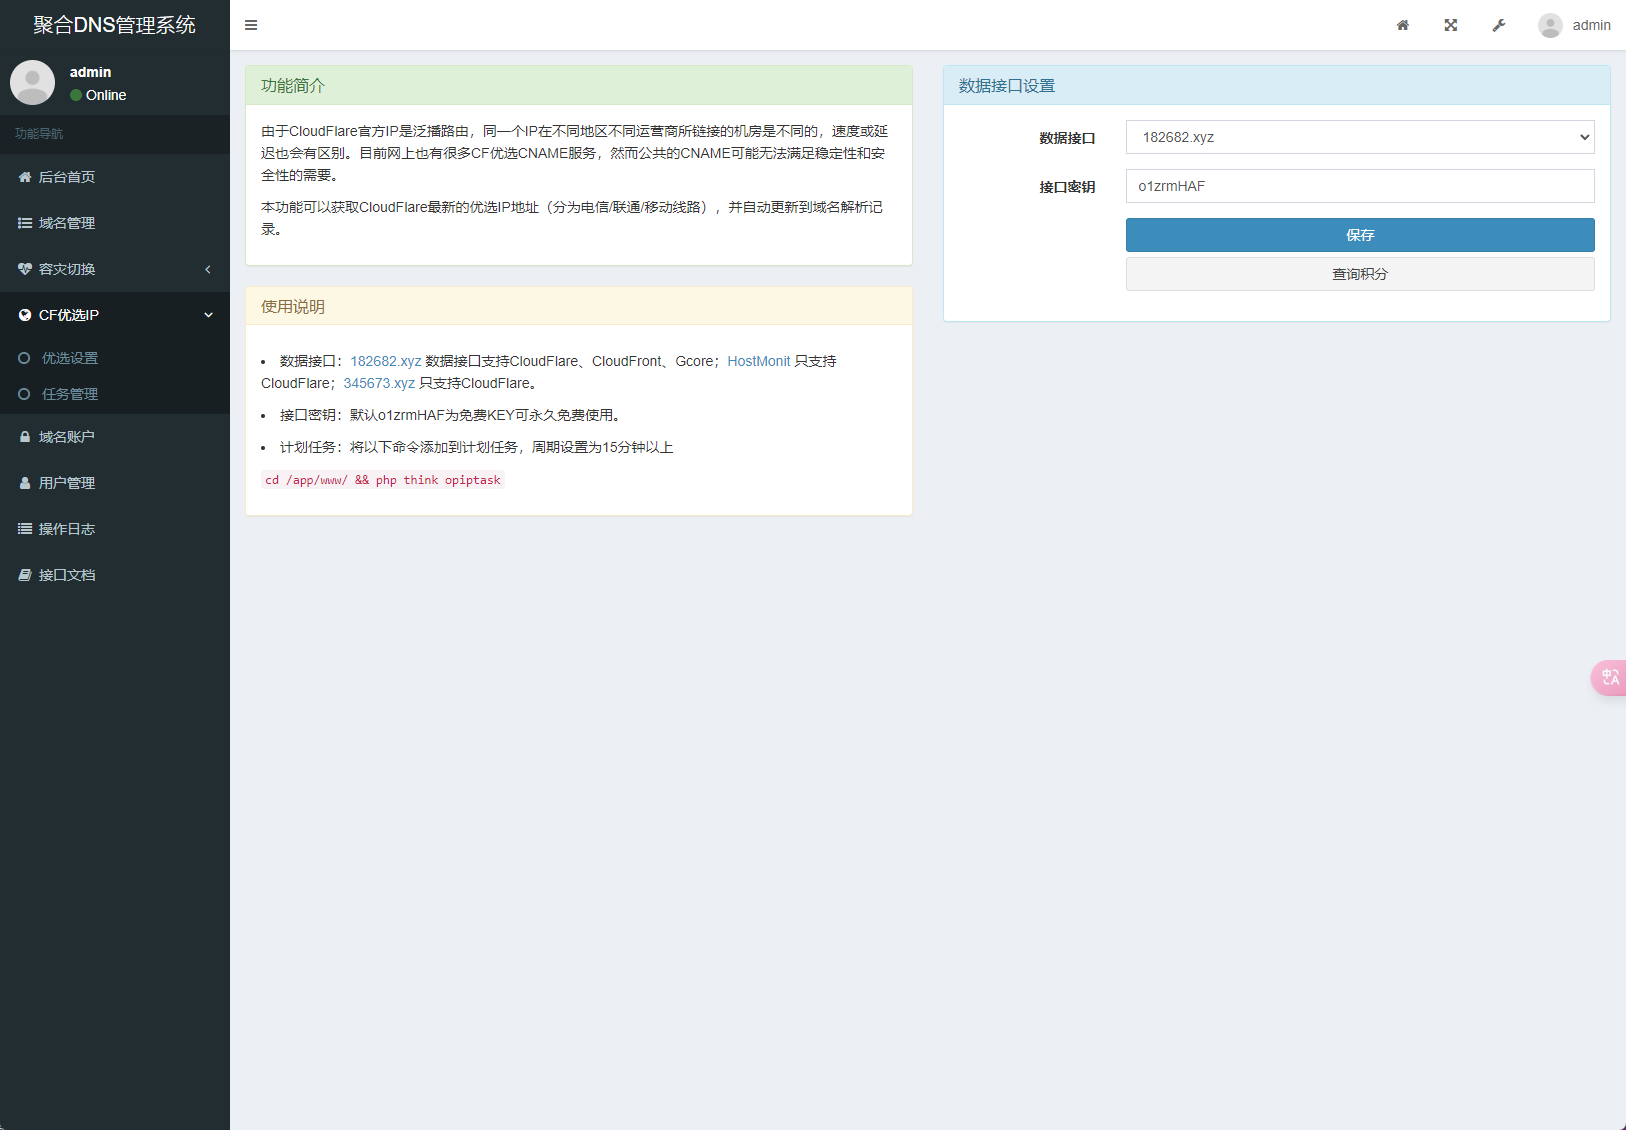Click the user icon beside 用户管理
The height and width of the screenshot is (1130, 1626).
25,483
